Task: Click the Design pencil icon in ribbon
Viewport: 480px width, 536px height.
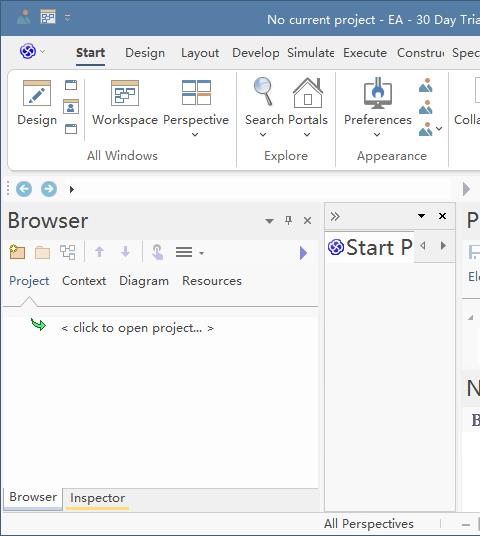Action: click(x=37, y=93)
